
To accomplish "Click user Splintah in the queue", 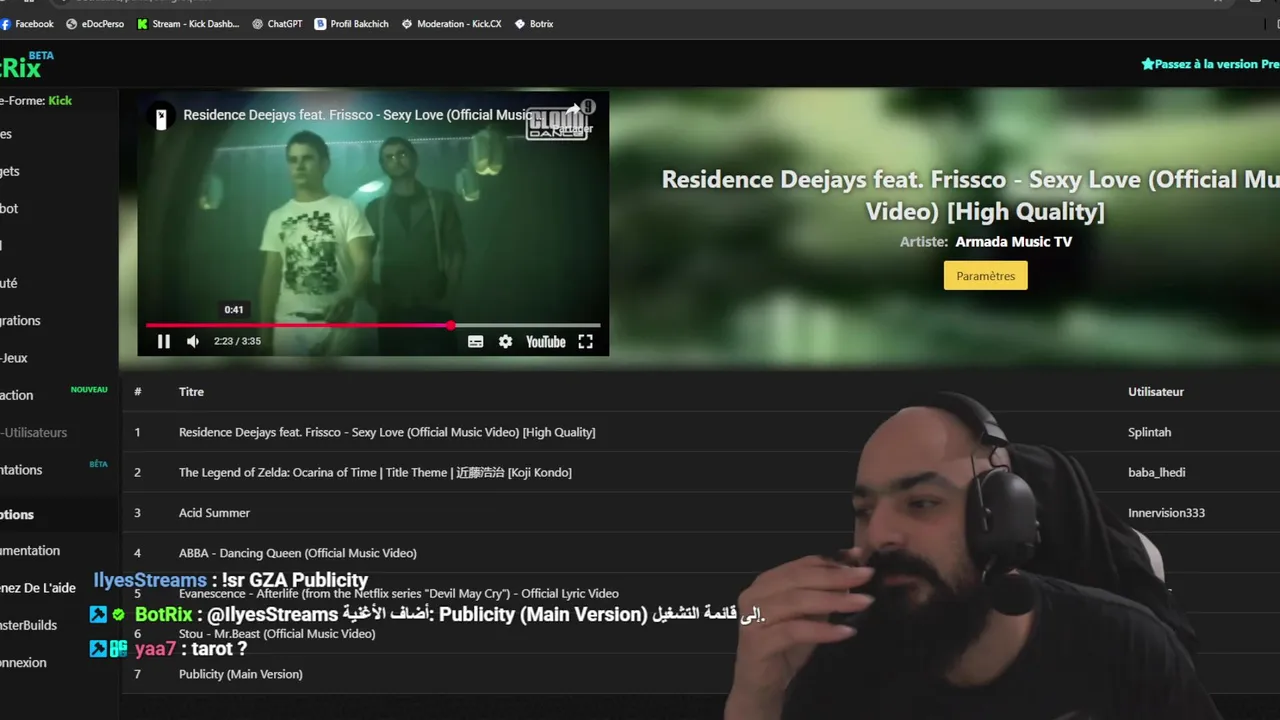I will coord(1149,432).
